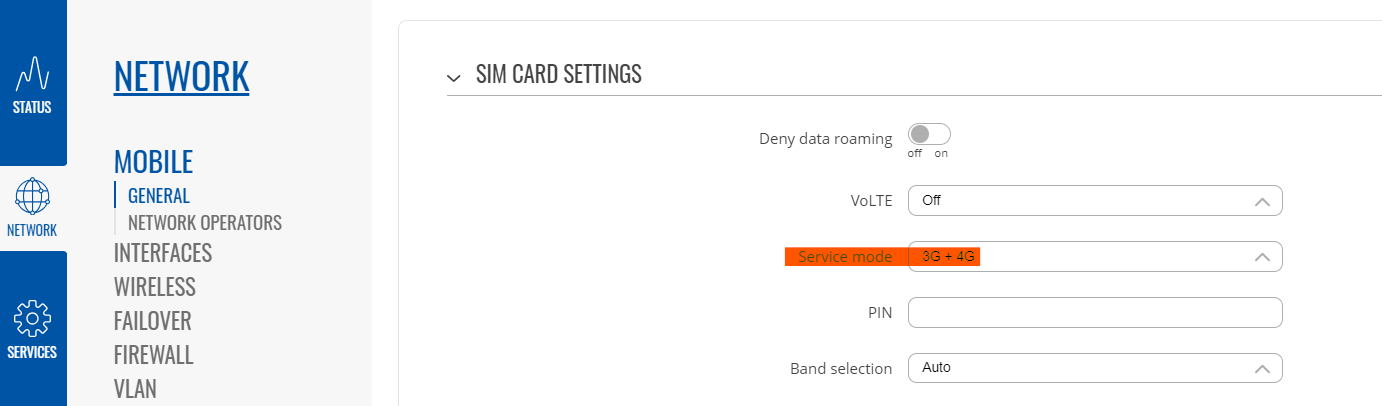The width and height of the screenshot is (1382, 406).
Task: Open the Band selection dropdown
Action: coord(1095,367)
